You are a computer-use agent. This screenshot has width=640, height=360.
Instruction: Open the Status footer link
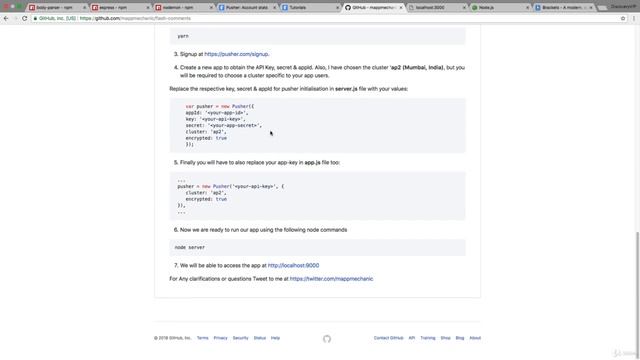260,338
